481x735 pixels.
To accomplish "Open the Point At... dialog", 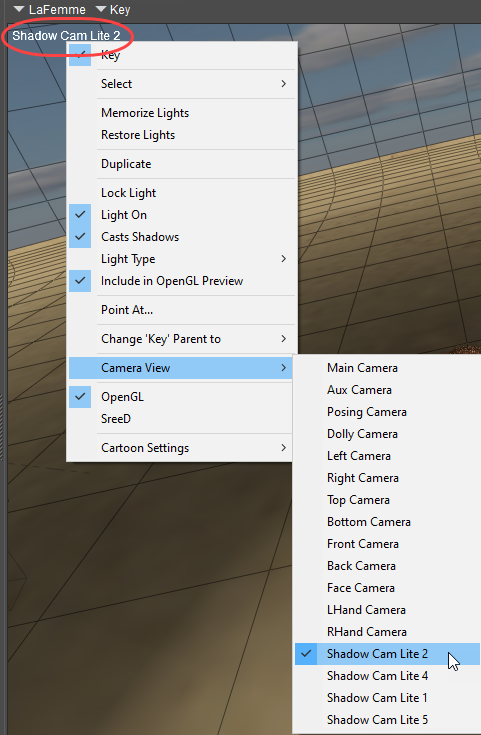I will [x=127, y=310].
